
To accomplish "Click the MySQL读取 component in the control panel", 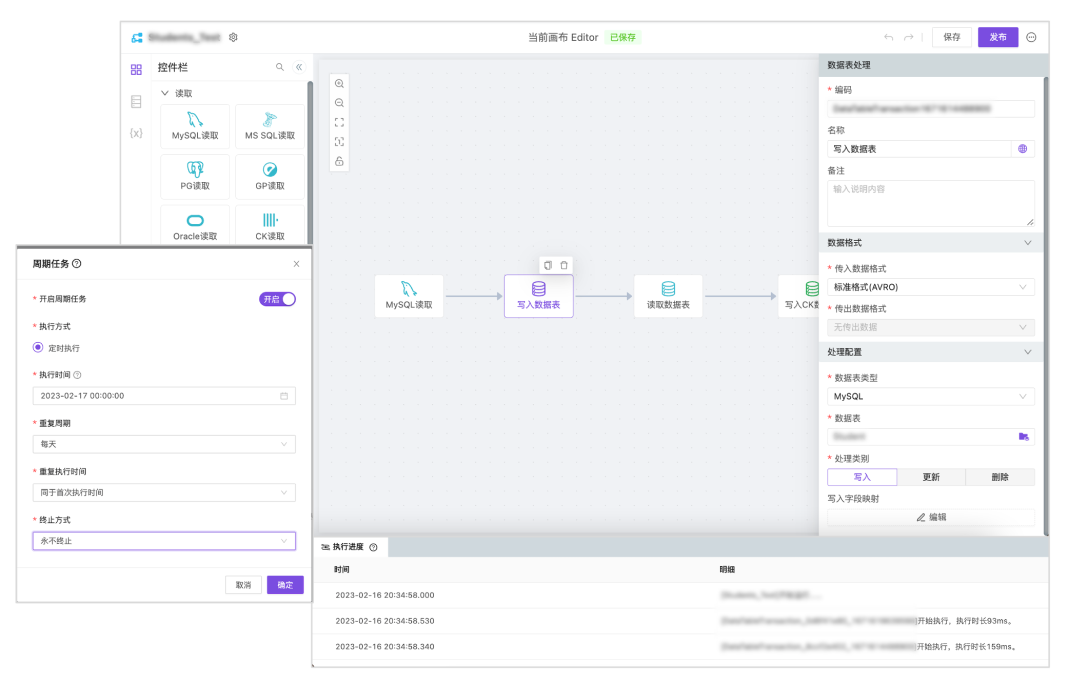I will (195, 126).
